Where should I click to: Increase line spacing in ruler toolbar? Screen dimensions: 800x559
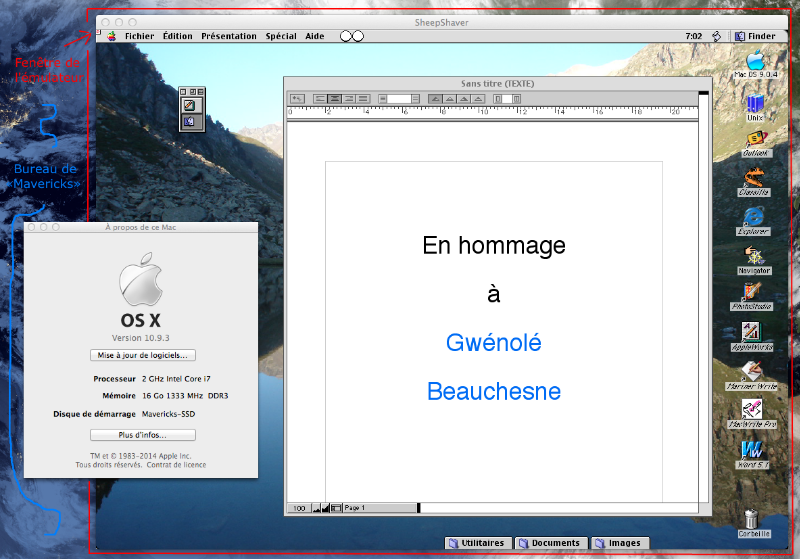coord(415,99)
